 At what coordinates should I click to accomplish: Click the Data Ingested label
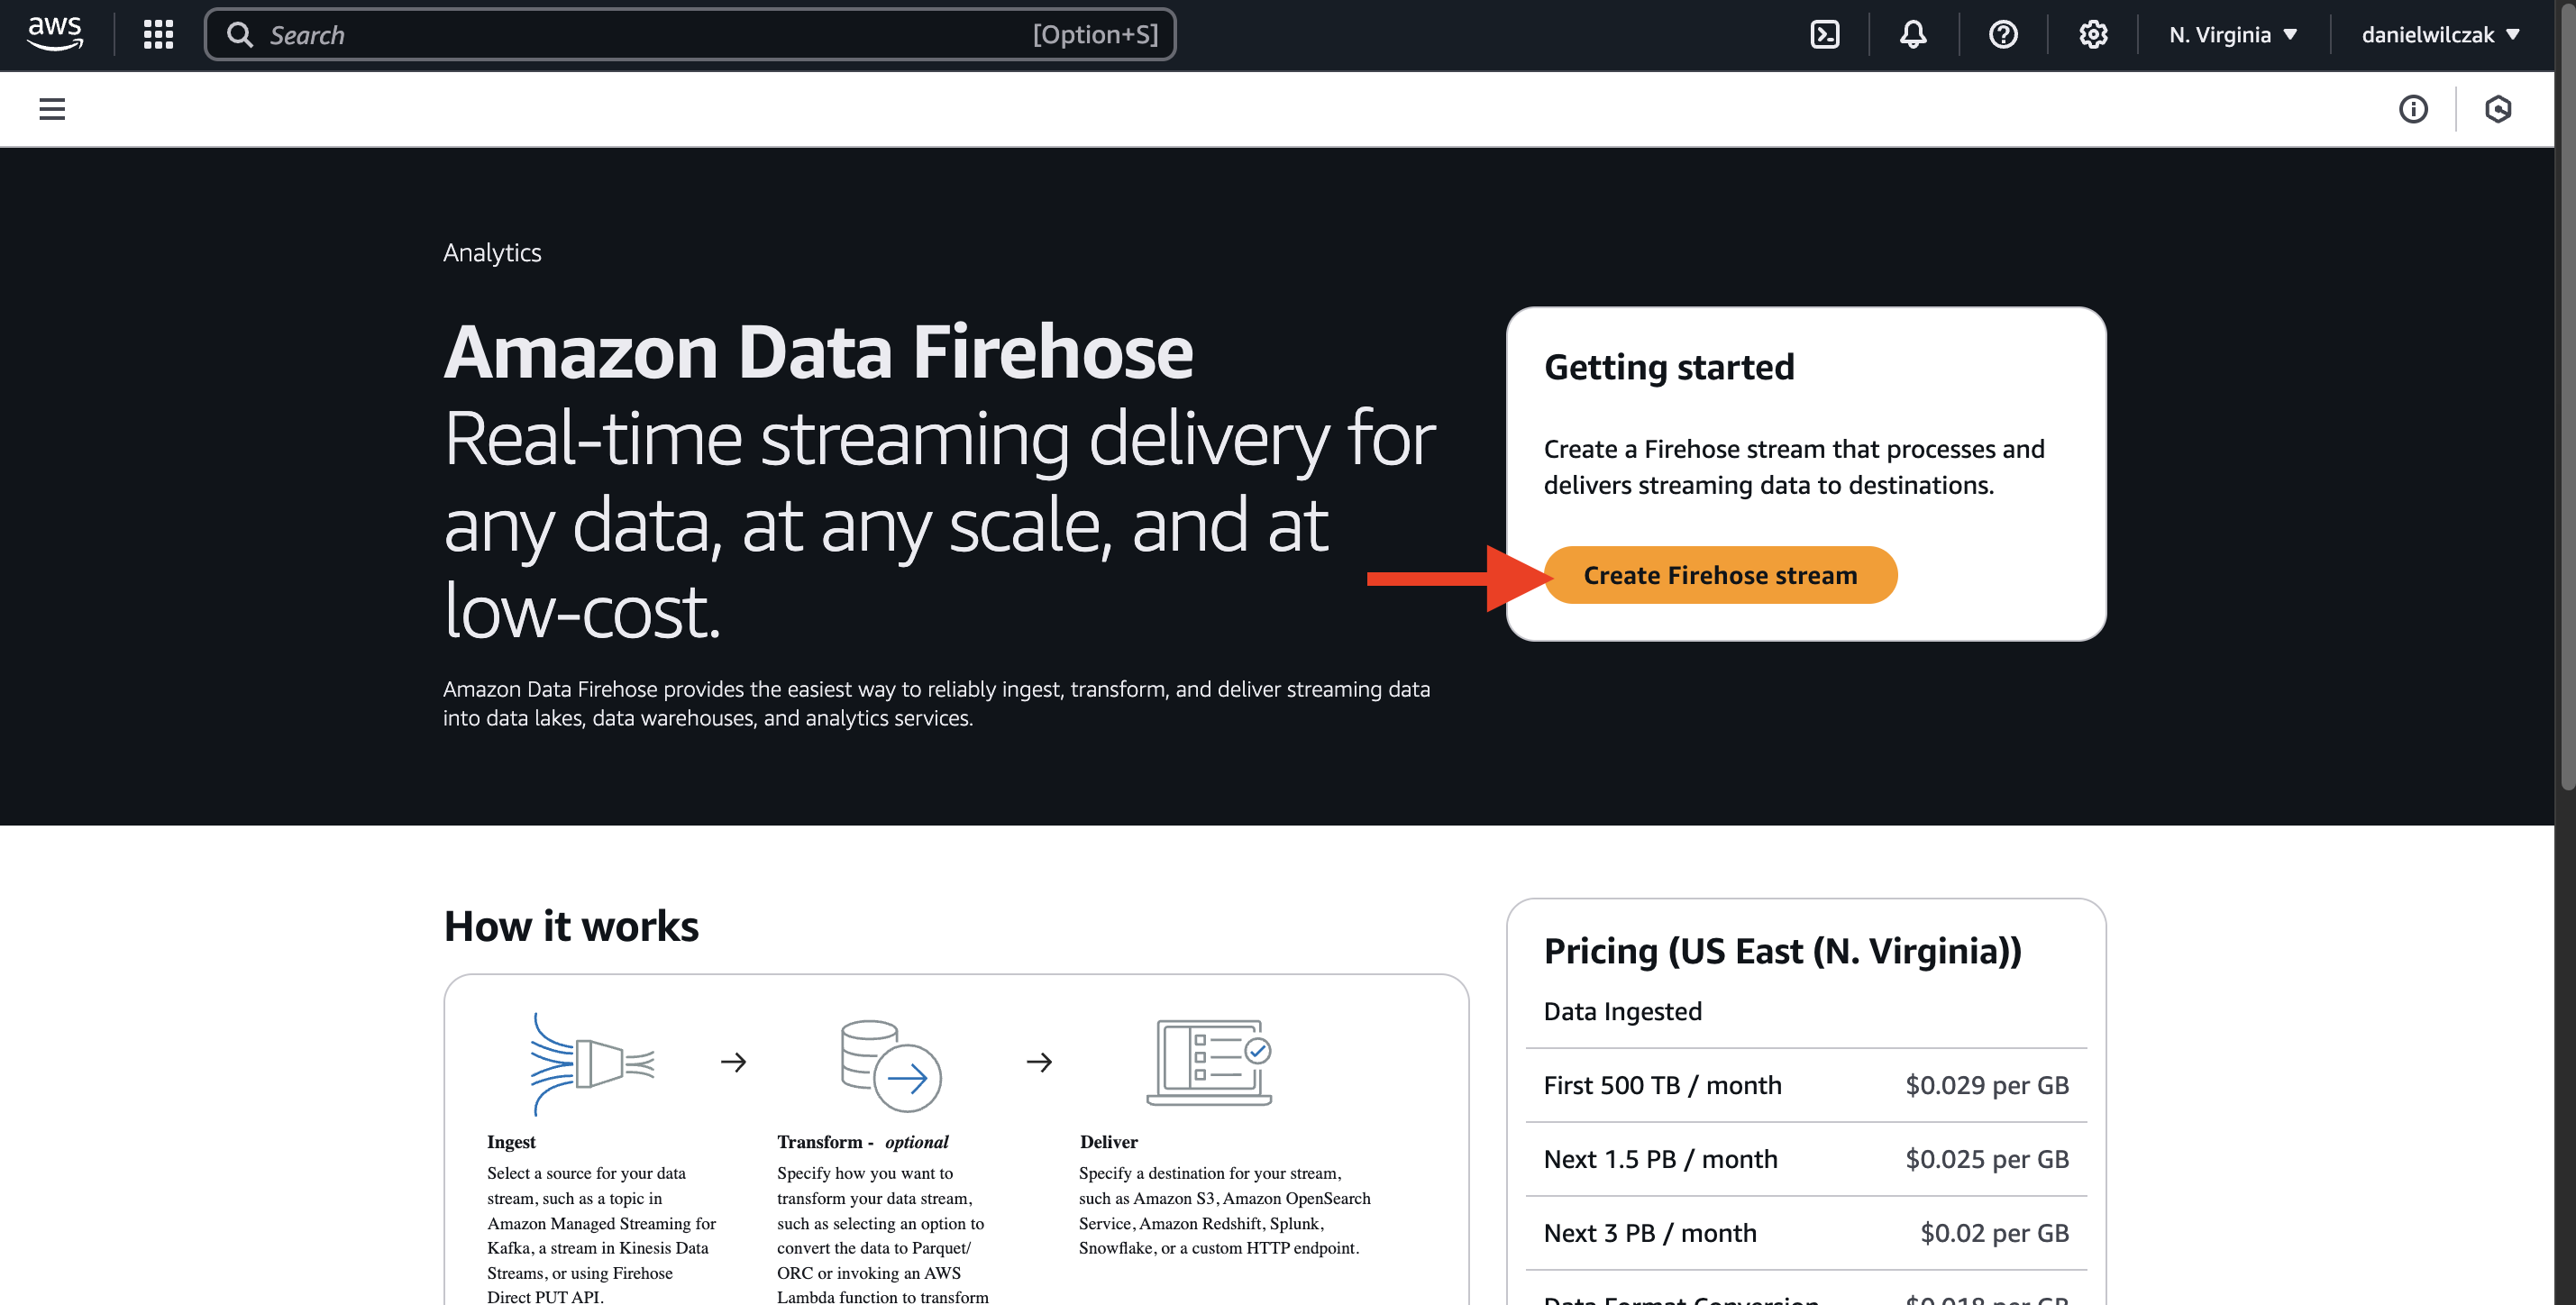[1622, 1011]
